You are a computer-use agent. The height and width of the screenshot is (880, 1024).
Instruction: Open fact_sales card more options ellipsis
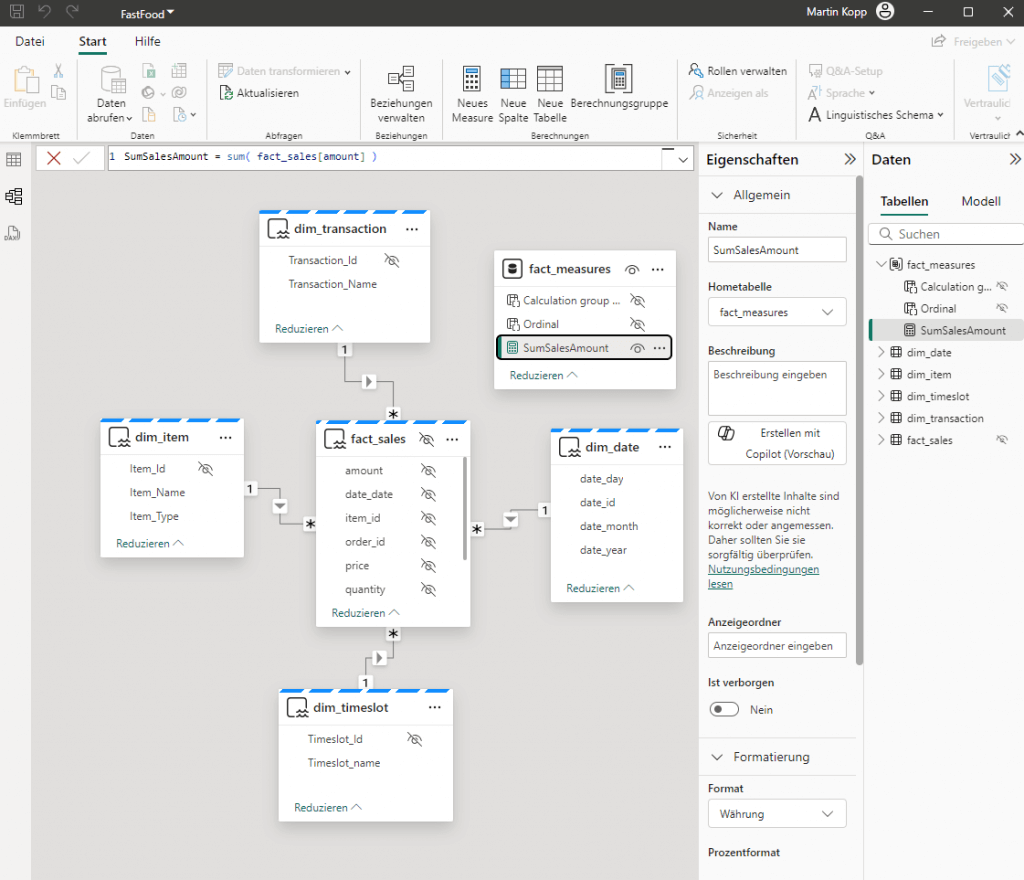click(x=453, y=439)
